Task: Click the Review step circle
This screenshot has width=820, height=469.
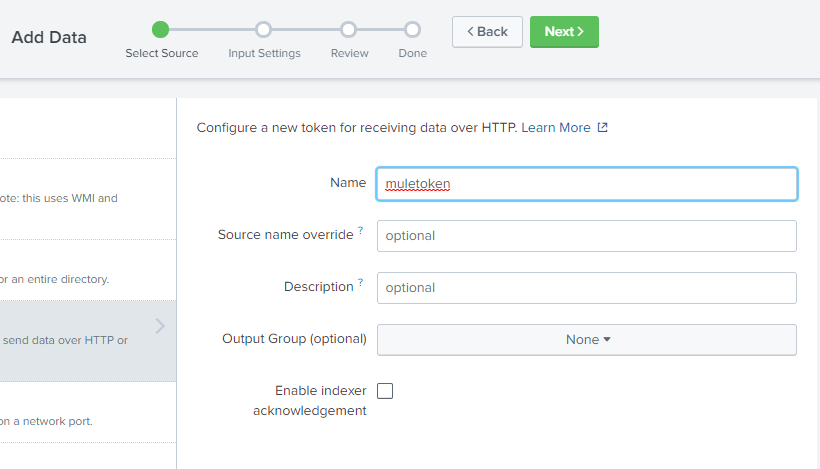Action: [x=349, y=30]
